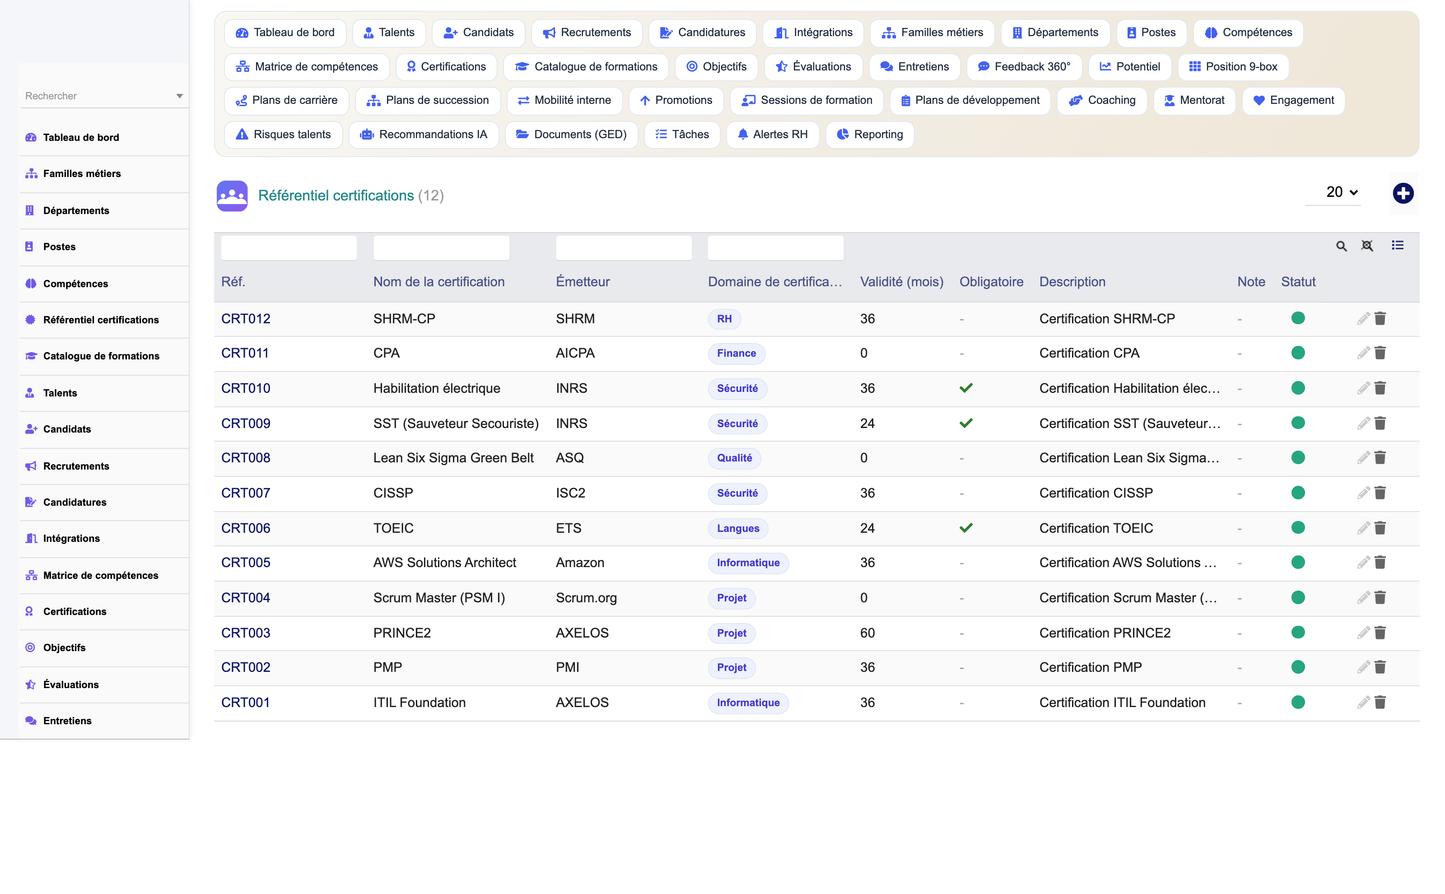Click the Obligatoire checkmark on SST row

pos(966,423)
